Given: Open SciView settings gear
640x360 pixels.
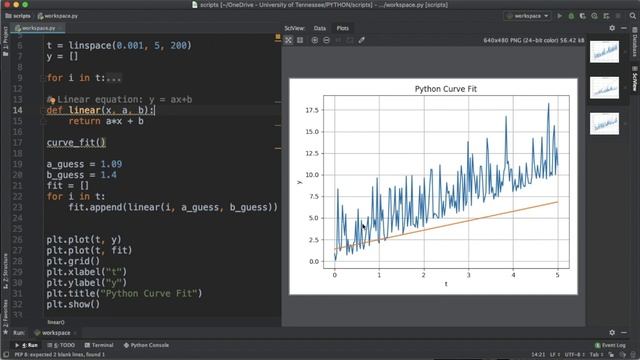Looking at the screenshot, I should point(612,28).
